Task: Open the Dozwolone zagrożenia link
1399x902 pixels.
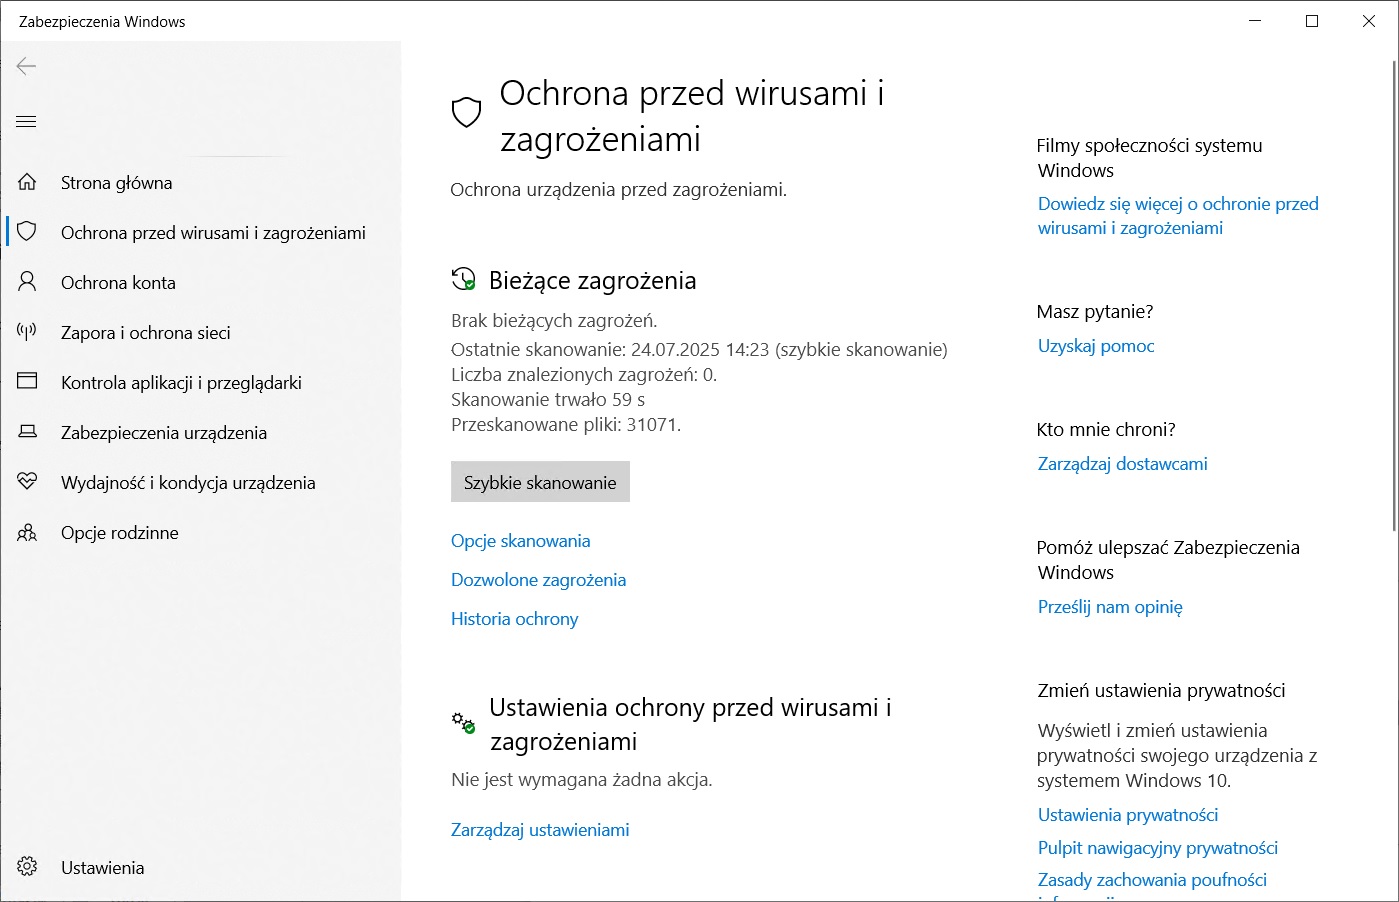Action: [x=538, y=580]
